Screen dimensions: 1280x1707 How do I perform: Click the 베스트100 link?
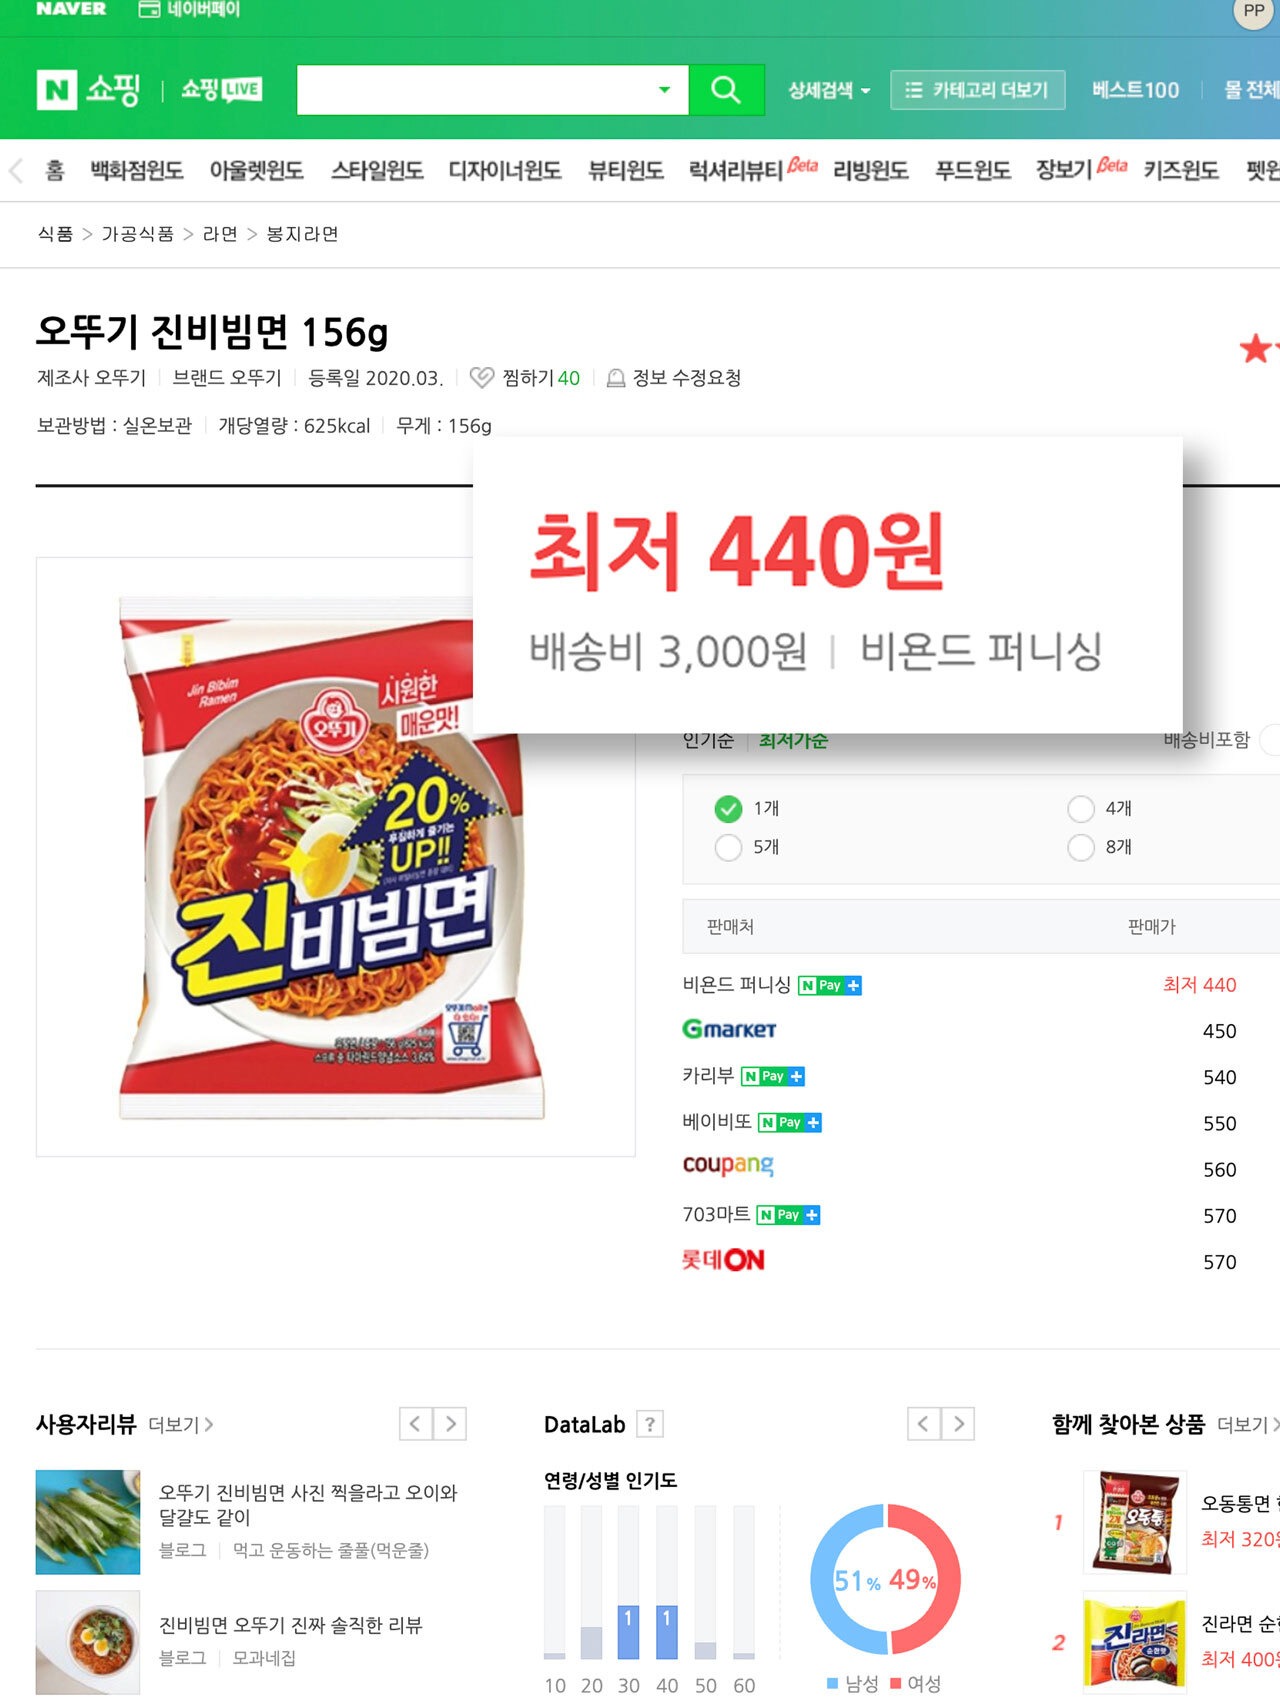tap(1135, 90)
